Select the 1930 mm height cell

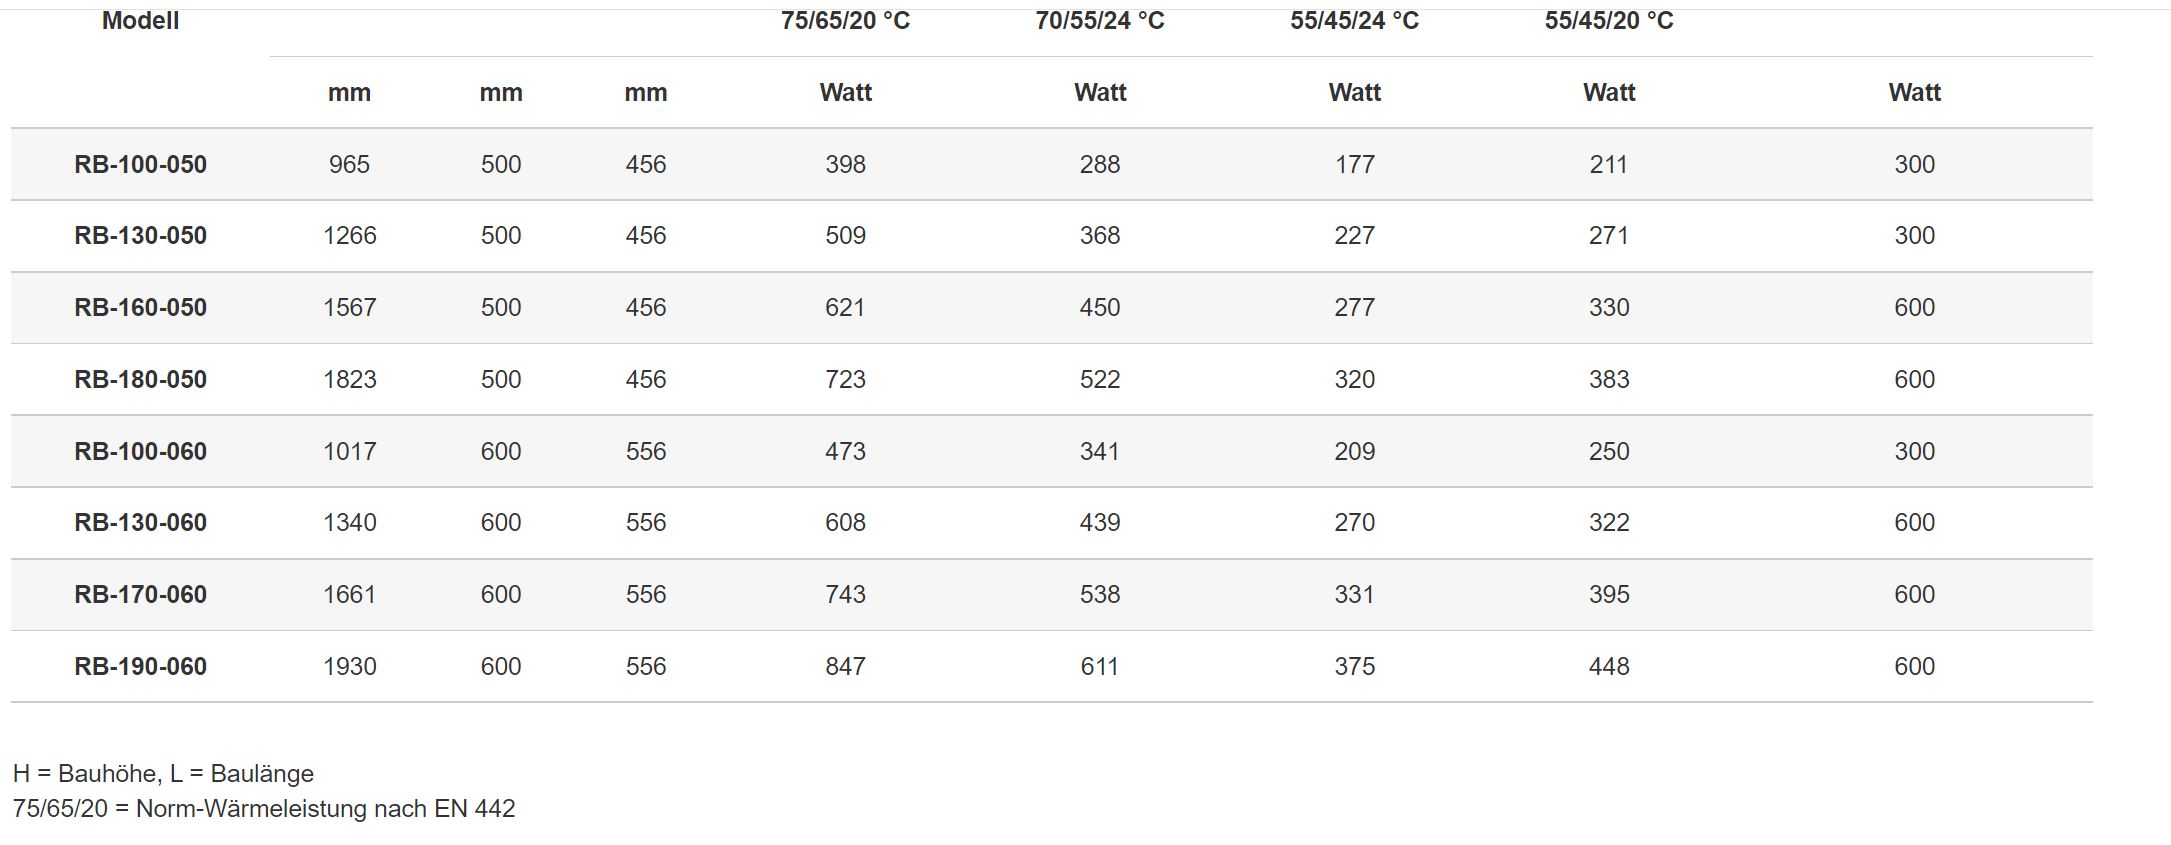[349, 666]
